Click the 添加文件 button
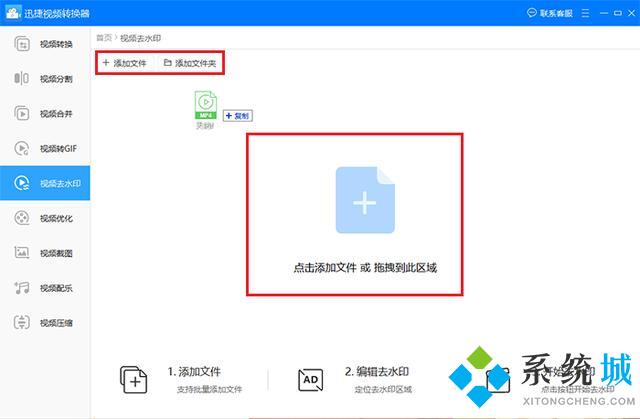Image resolution: width=640 pixels, height=419 pixels. coord(124,63)
